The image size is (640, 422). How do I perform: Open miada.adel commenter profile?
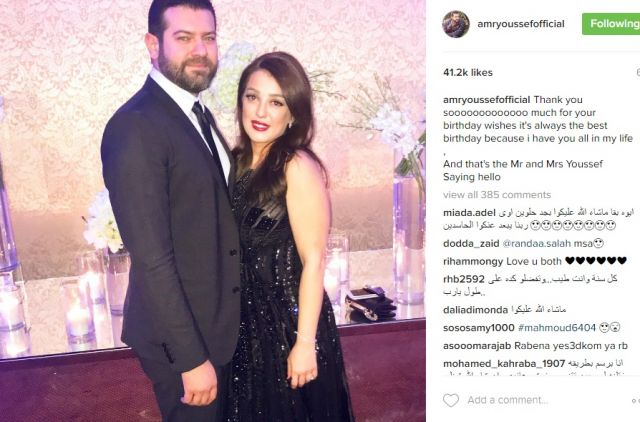coord(469,213)
